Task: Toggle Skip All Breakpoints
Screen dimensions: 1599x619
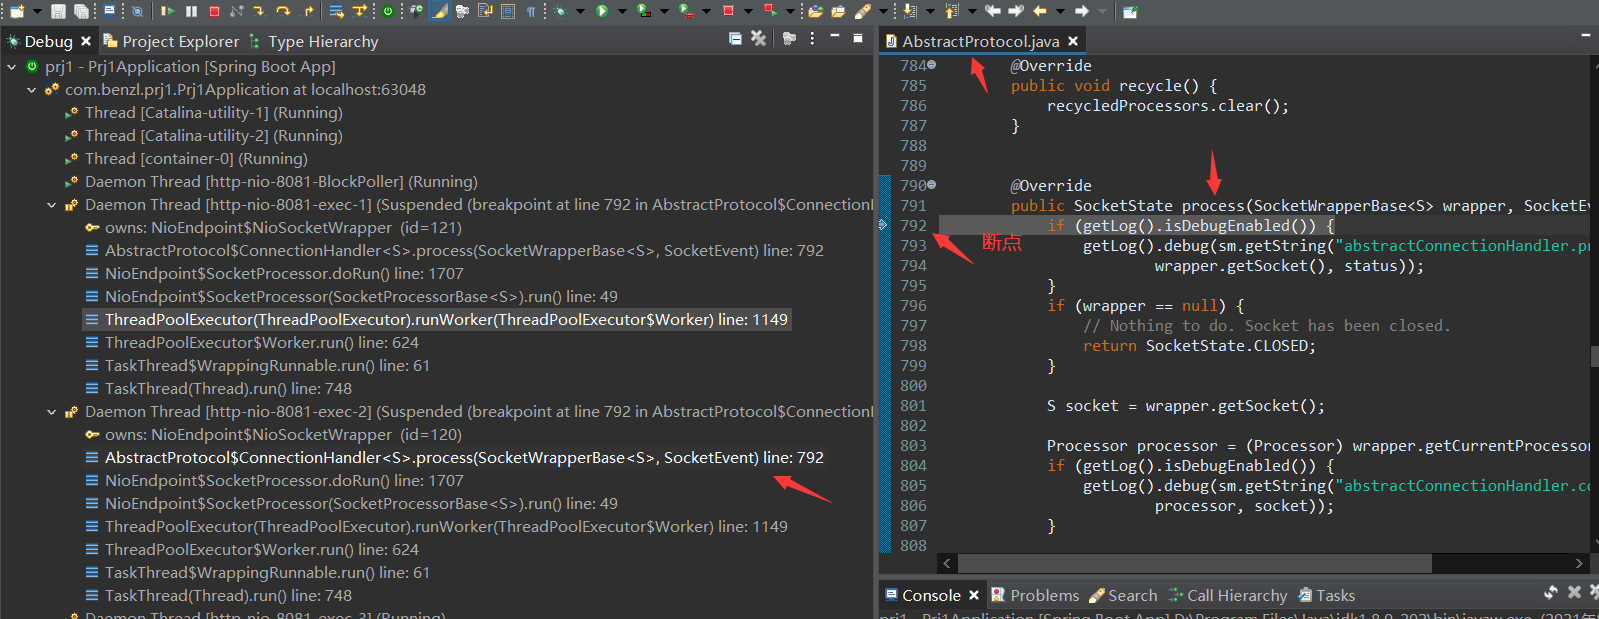Action: [137, 11]
